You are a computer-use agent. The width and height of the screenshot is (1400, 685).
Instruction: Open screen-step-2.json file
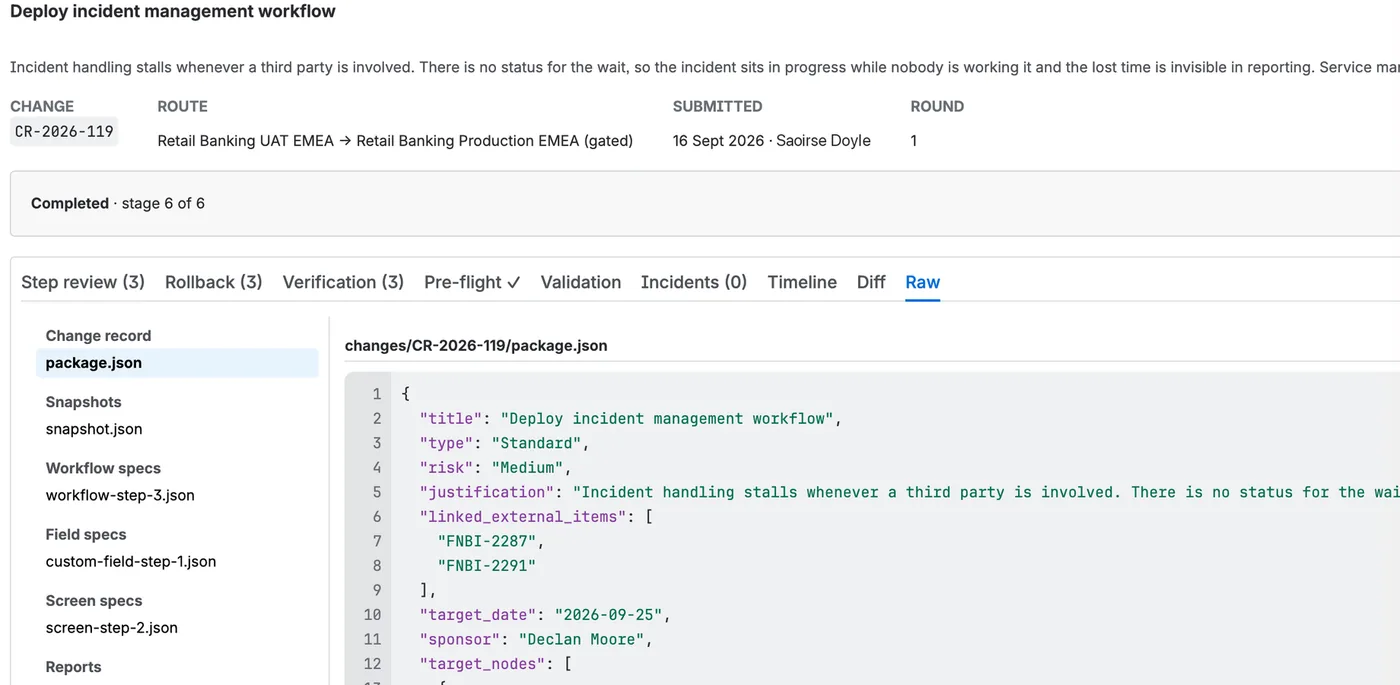click(x=112, y=628)
